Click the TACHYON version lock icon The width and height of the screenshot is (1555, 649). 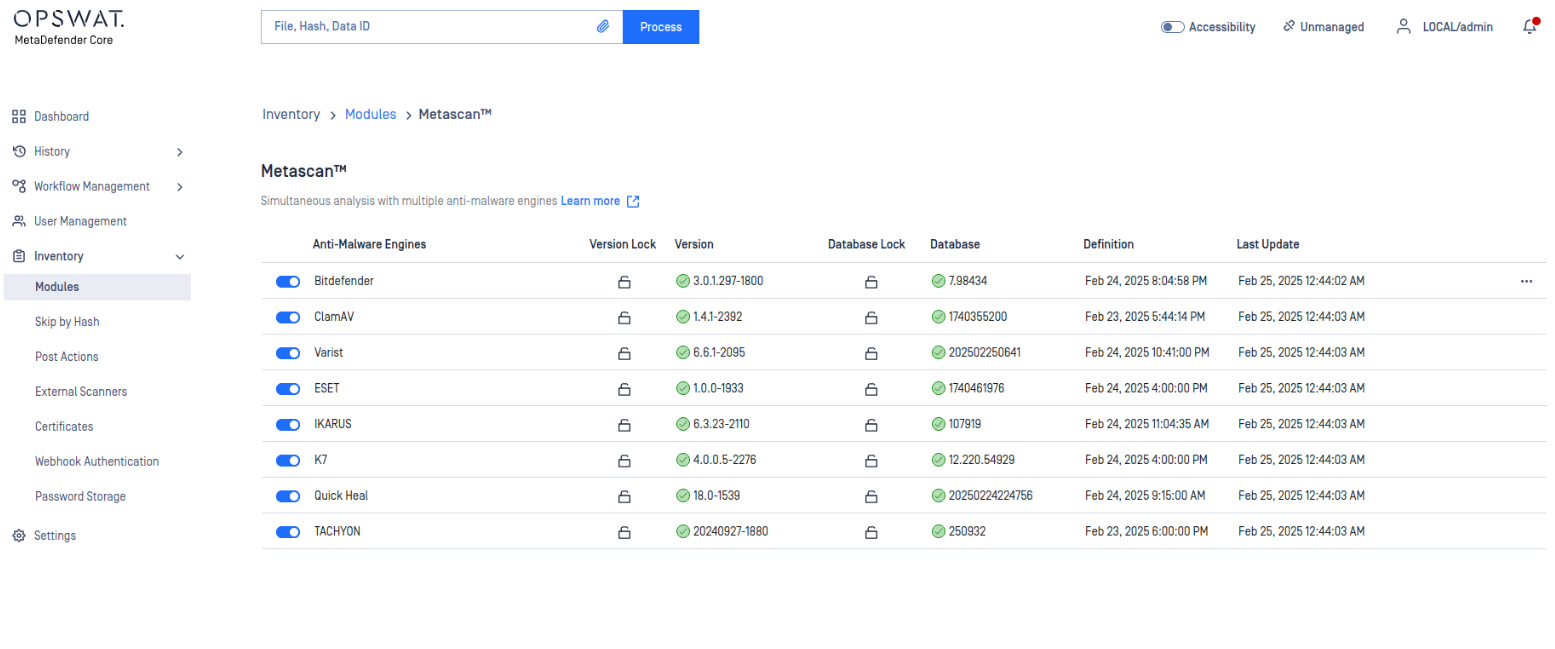pos(624,532)
